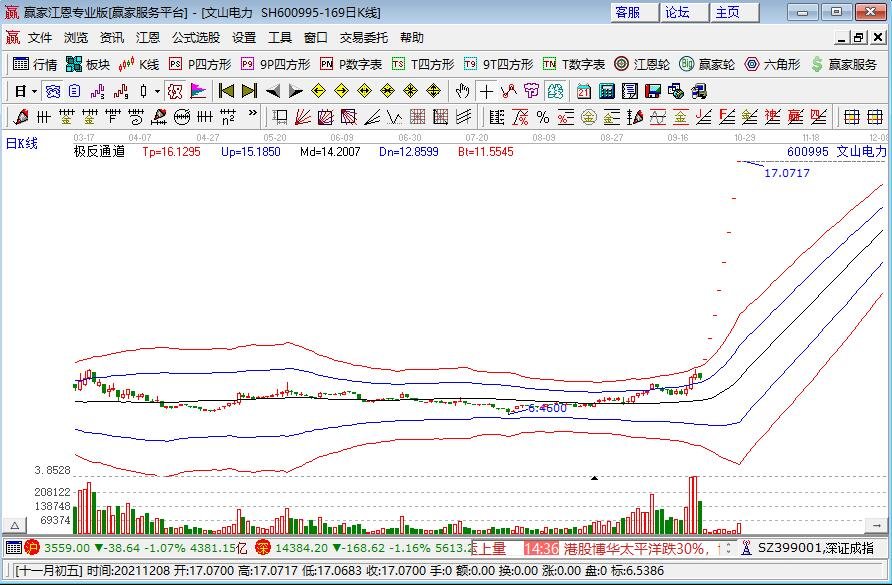Open the 公式选股 menu

(195, 38)
